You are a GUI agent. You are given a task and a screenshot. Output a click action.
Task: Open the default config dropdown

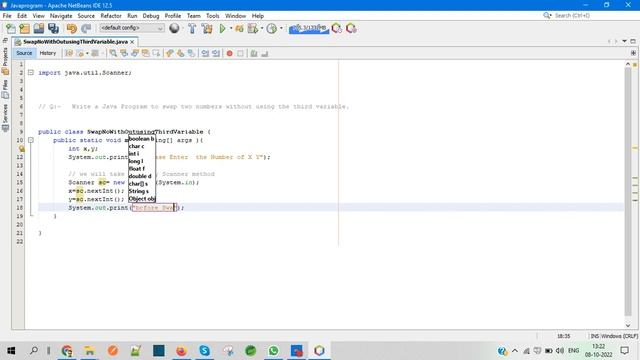131,28
